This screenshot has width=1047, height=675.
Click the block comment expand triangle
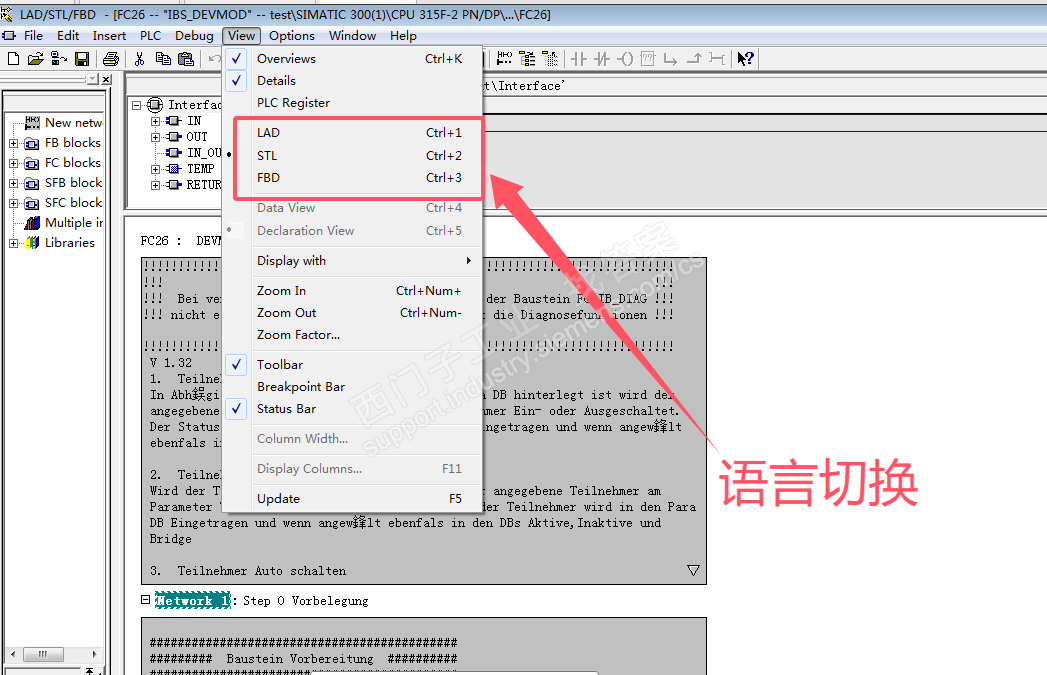tap(693, 570)
